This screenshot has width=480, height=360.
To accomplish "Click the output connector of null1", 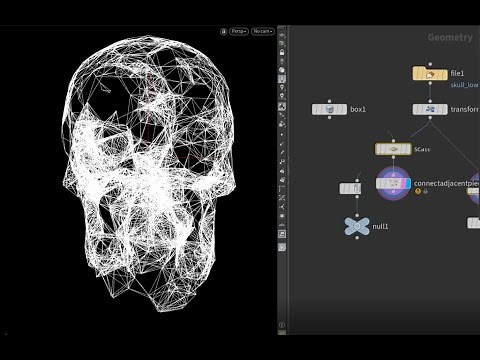I will click(357, 238).
